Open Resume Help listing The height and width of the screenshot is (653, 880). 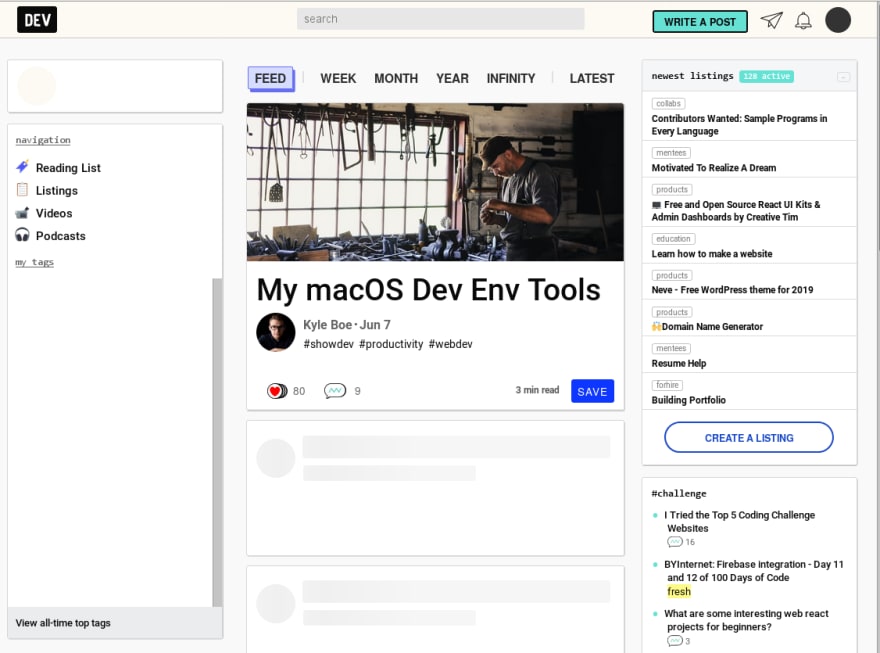[x=679, y=364]
